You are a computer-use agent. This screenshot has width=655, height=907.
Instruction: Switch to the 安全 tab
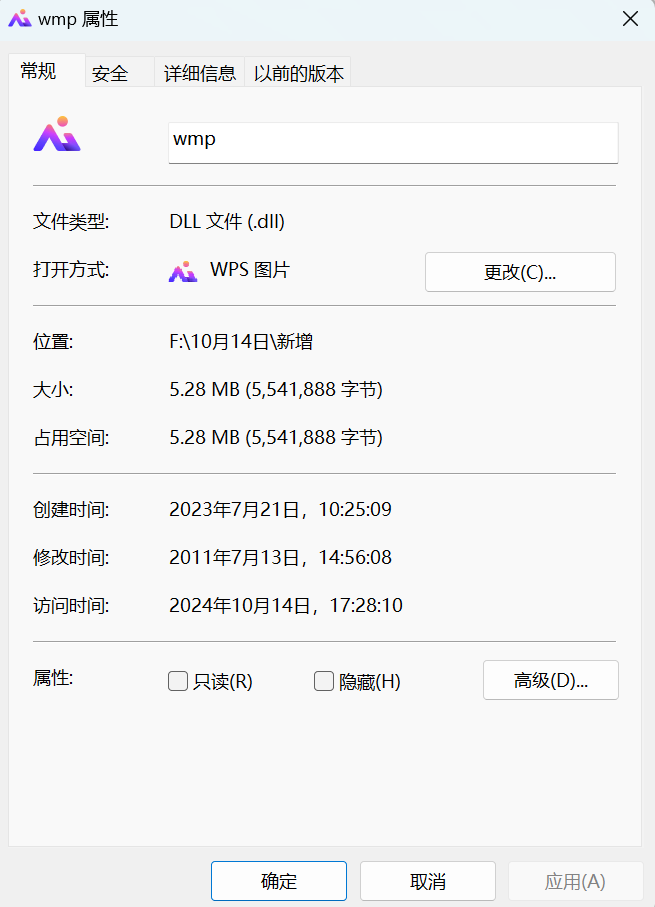coord(110,72)
